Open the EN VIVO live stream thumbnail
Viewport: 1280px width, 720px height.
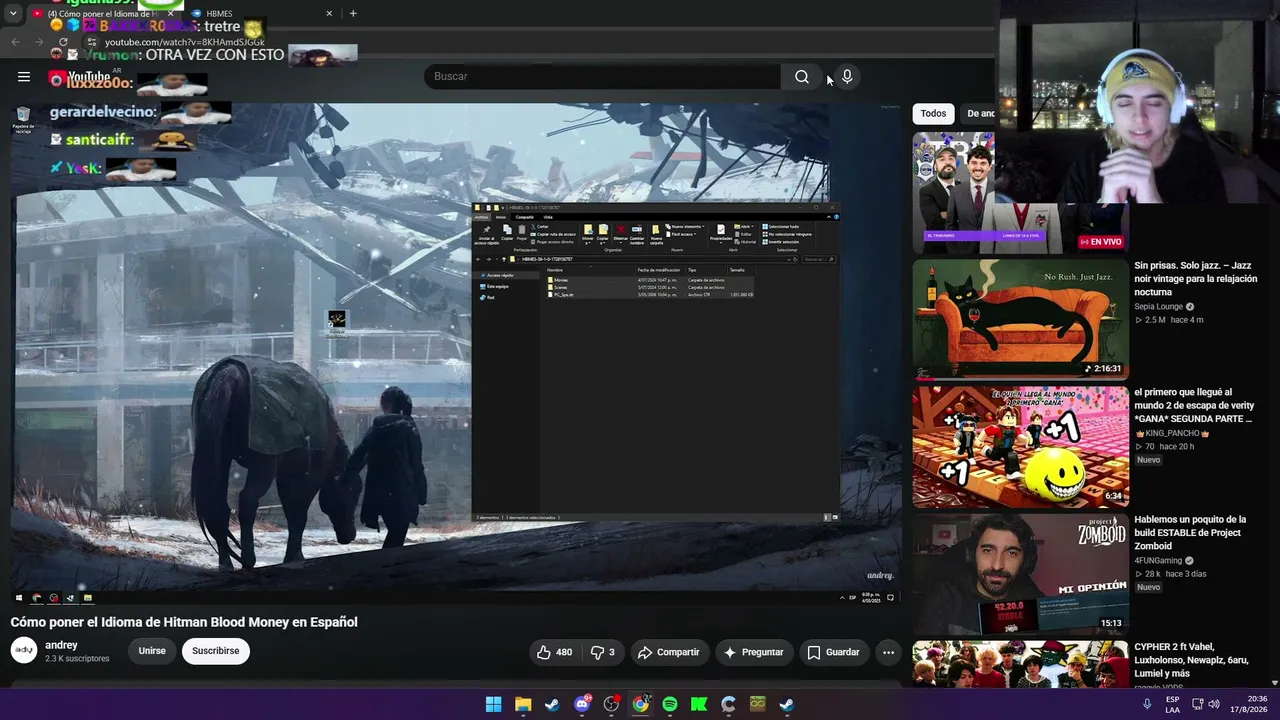(x=1020, y=192)
